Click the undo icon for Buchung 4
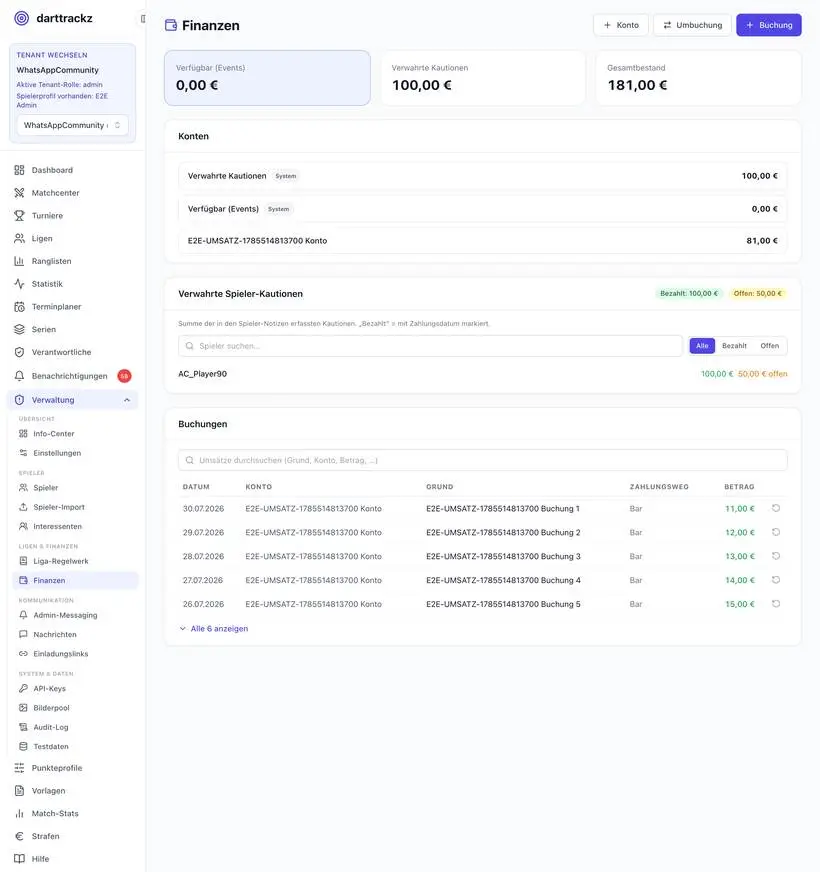 pos(776,580)
